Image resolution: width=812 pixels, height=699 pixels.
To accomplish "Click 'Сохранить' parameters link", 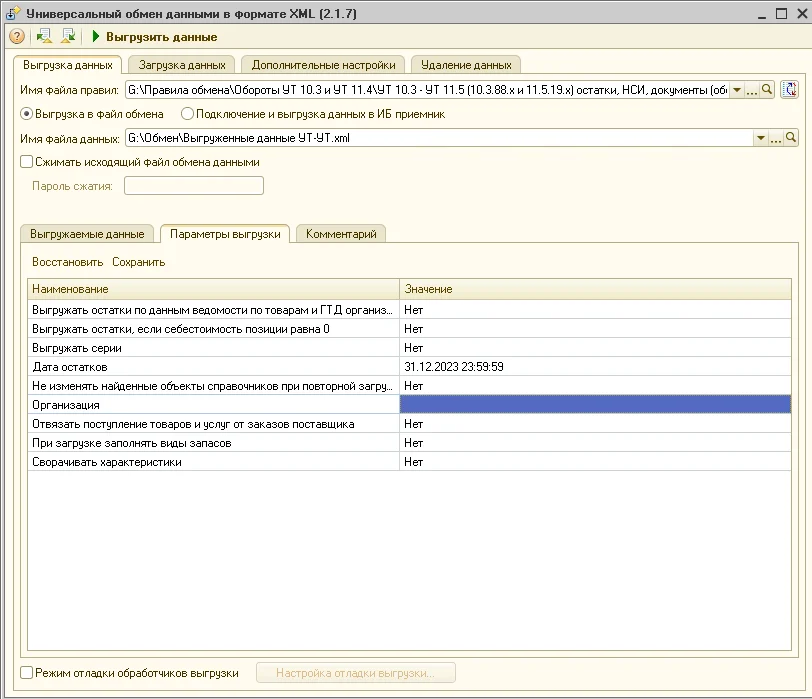I will [x=138, y=262].
